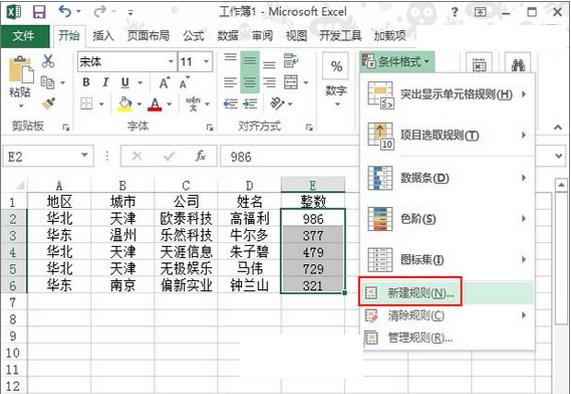This screenshot has width=571, height=394.
Task: Toggle Bold formatting
Action: [x=86, y=83]
